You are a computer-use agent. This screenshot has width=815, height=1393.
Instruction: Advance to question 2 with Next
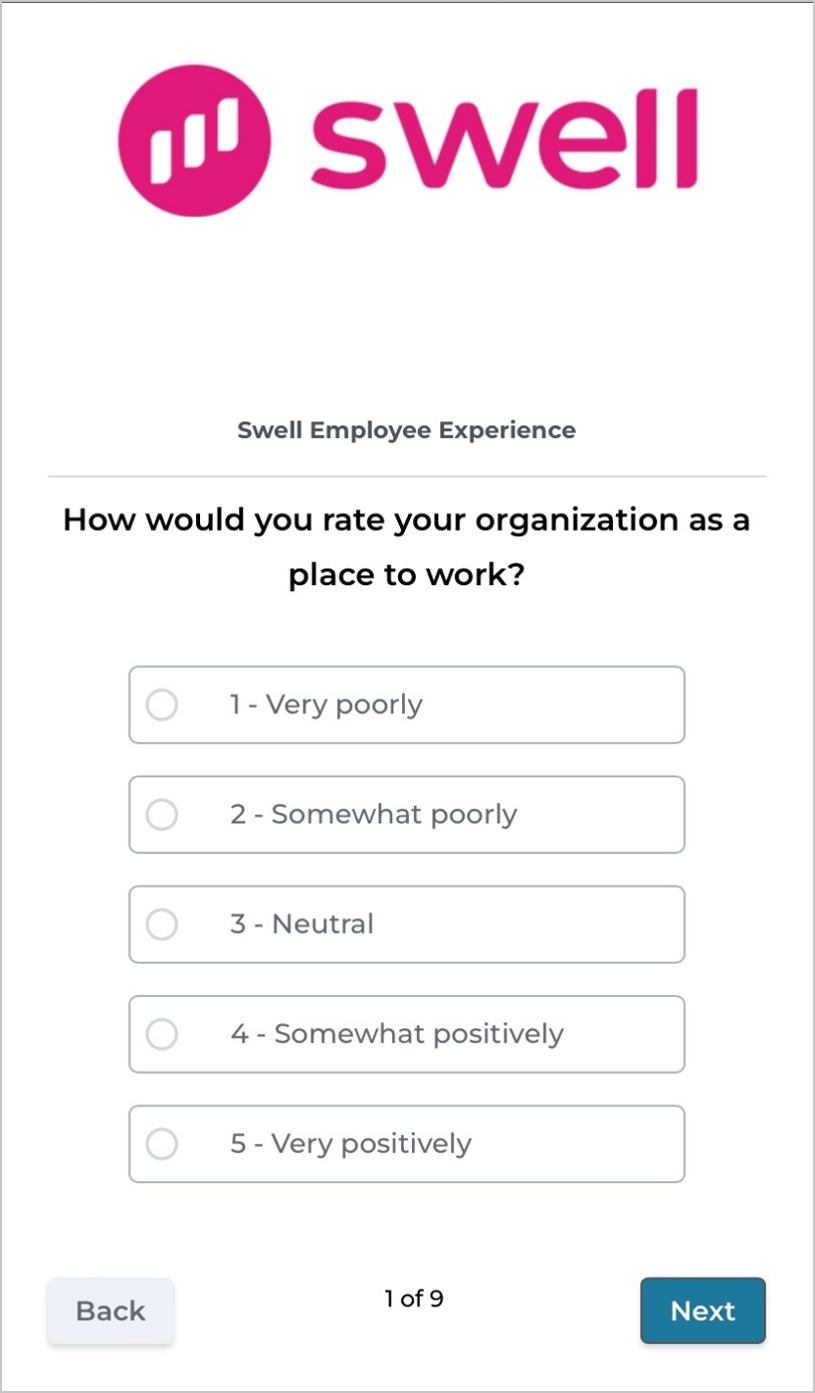[x=702, y=1310]
